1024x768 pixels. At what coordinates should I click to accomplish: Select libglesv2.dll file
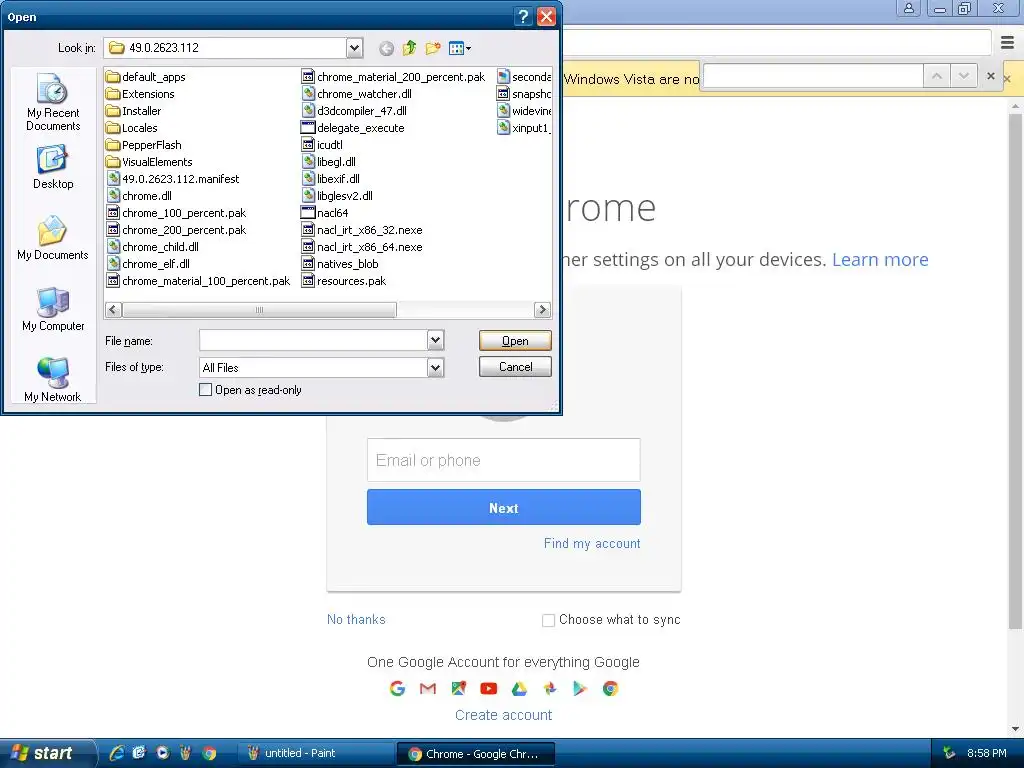click(337, 196)
